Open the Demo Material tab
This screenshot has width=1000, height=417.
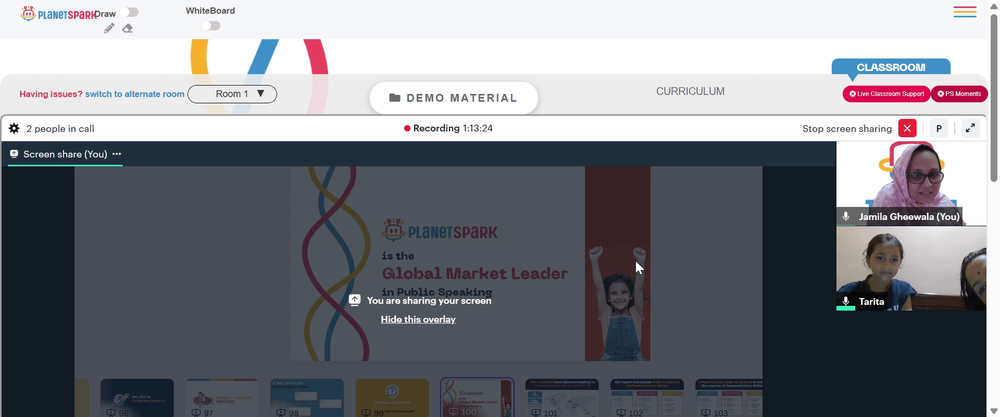(453, 98)
